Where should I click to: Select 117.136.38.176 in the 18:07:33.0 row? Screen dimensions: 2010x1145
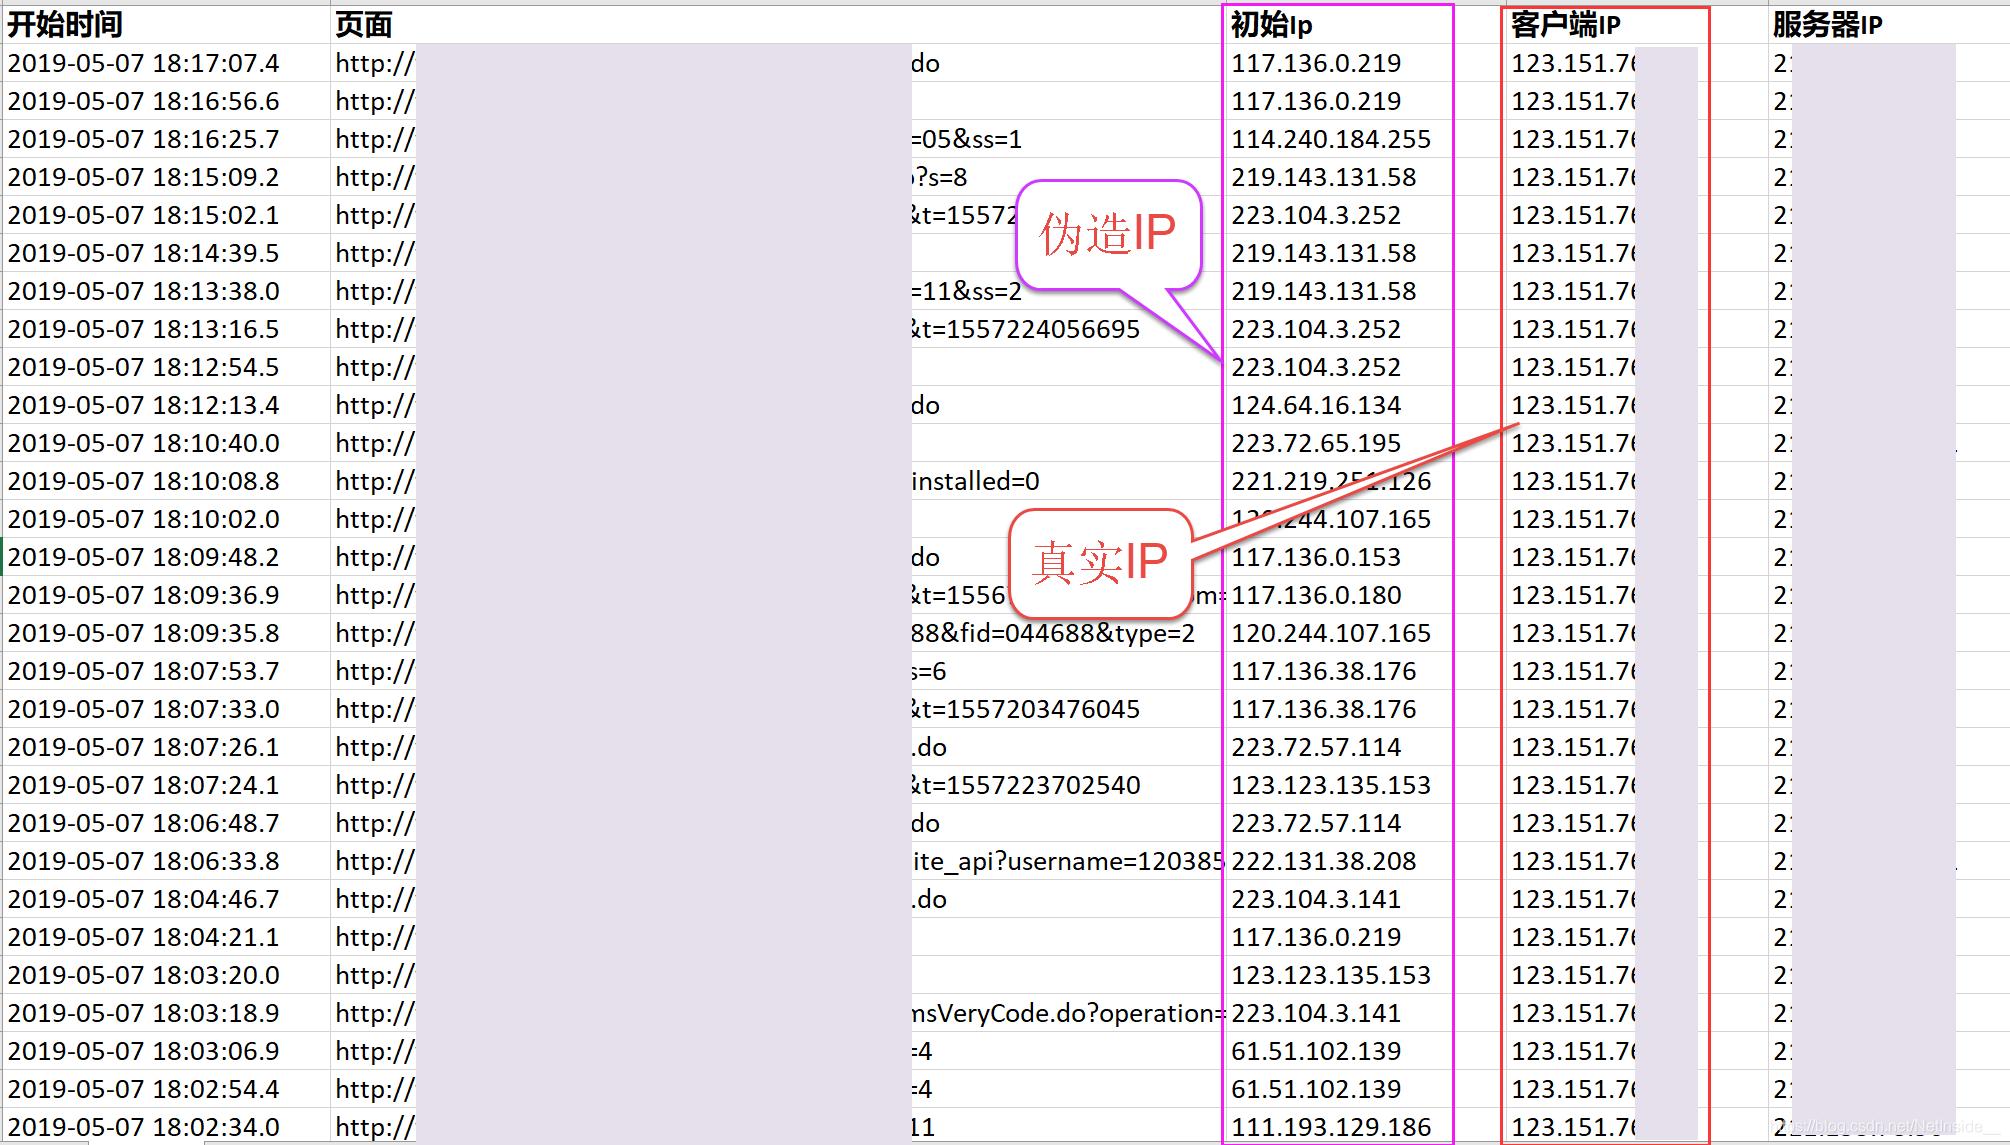click(x=1324, y=709)
